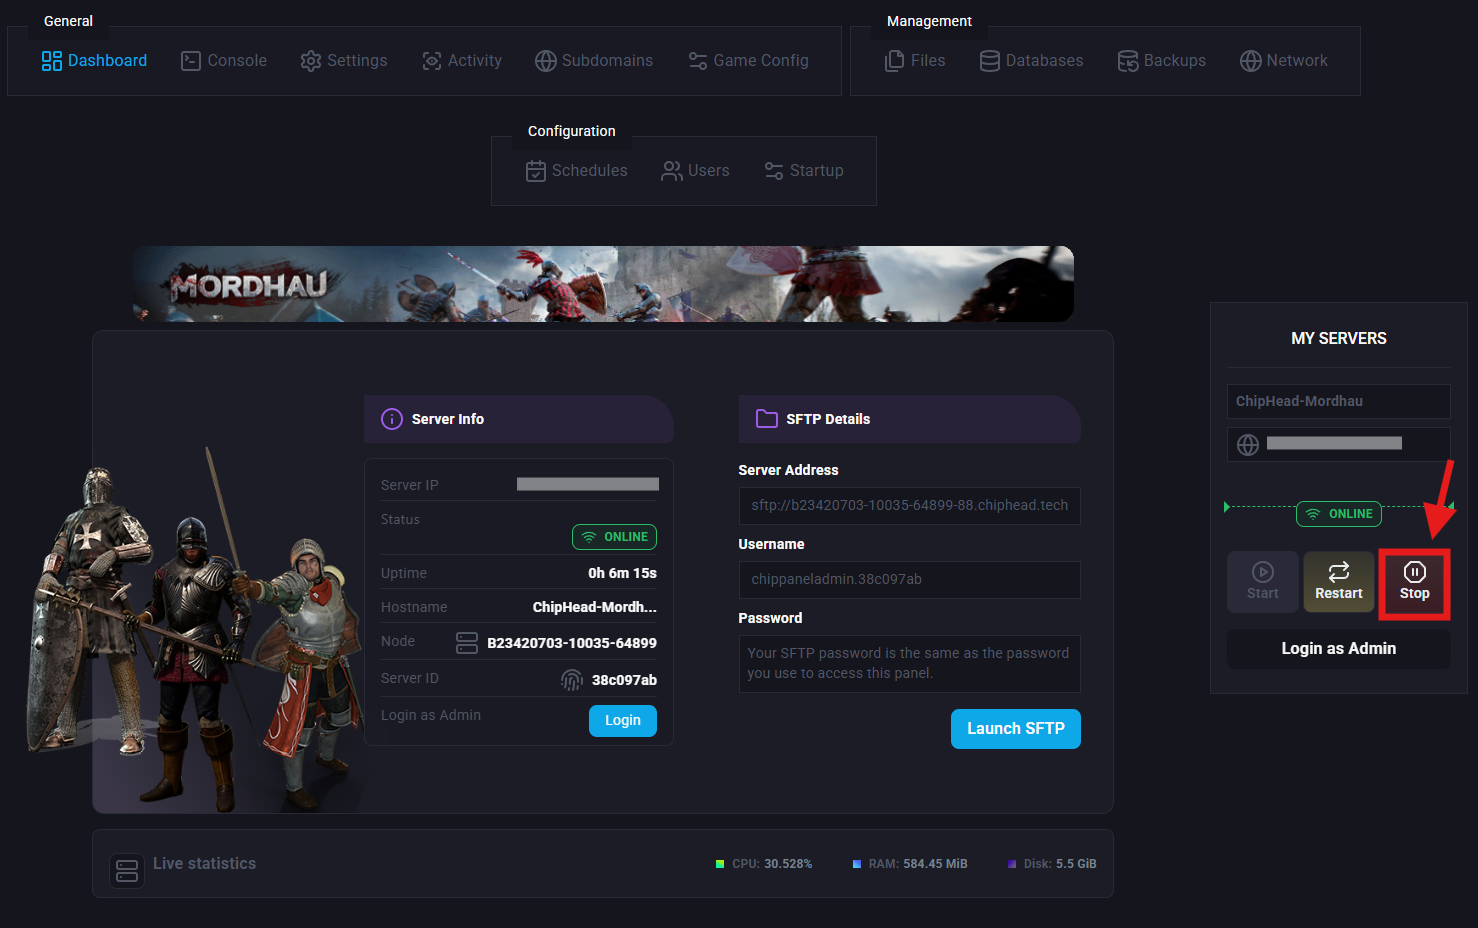Click the server ID 38c097ab

pyautogui.click(x=624, y=680)
